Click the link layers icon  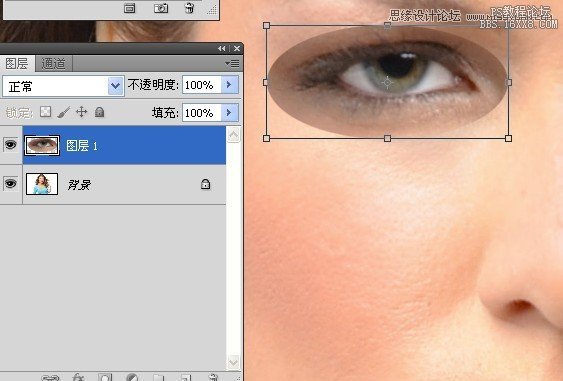(x=50, y=378)
